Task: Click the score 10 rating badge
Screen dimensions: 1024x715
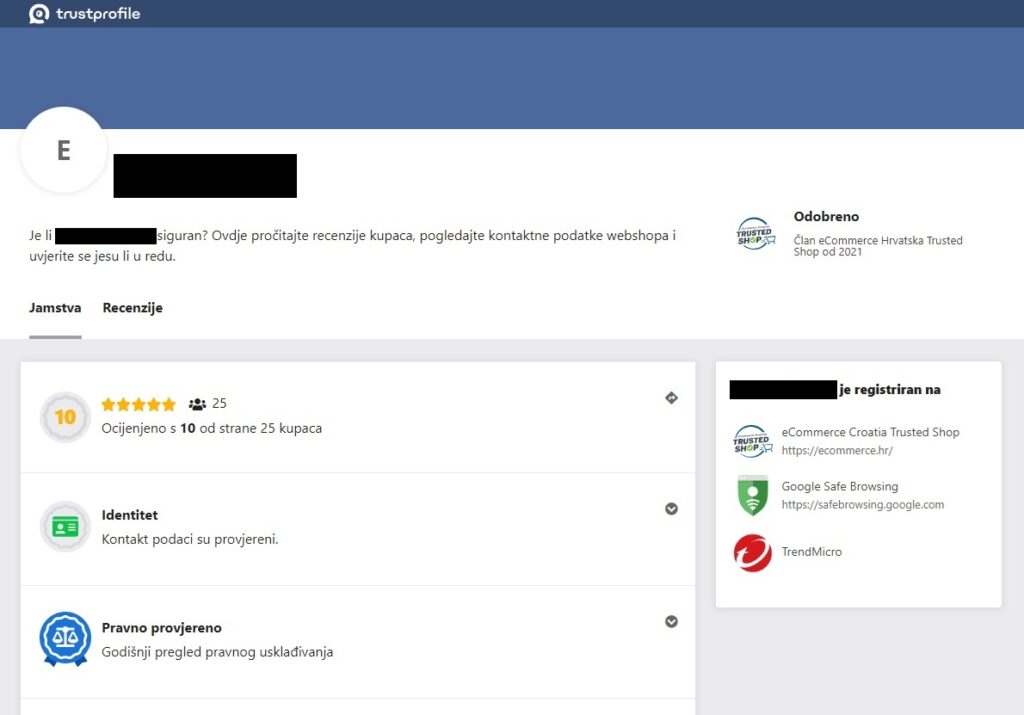Action: coord(65,417)
